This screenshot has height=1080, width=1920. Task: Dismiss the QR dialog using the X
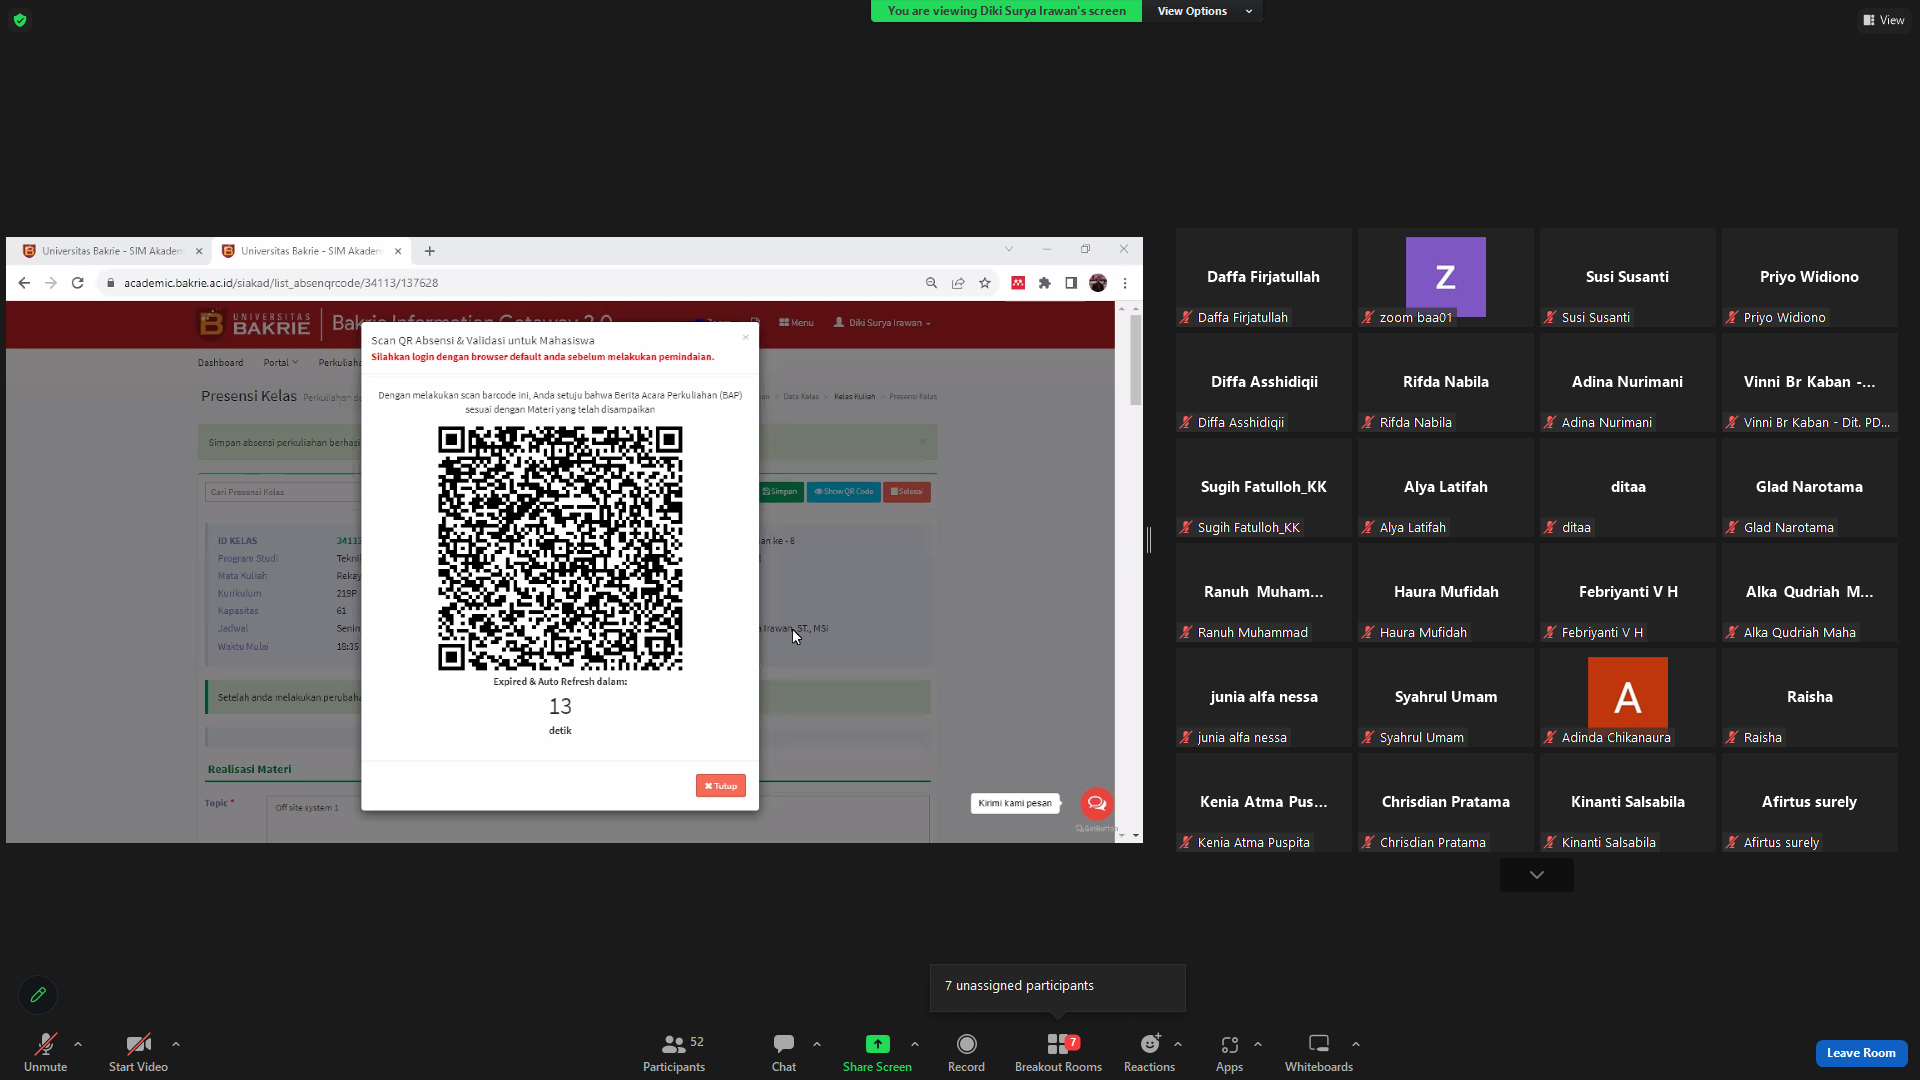click(x=745, y=337)
